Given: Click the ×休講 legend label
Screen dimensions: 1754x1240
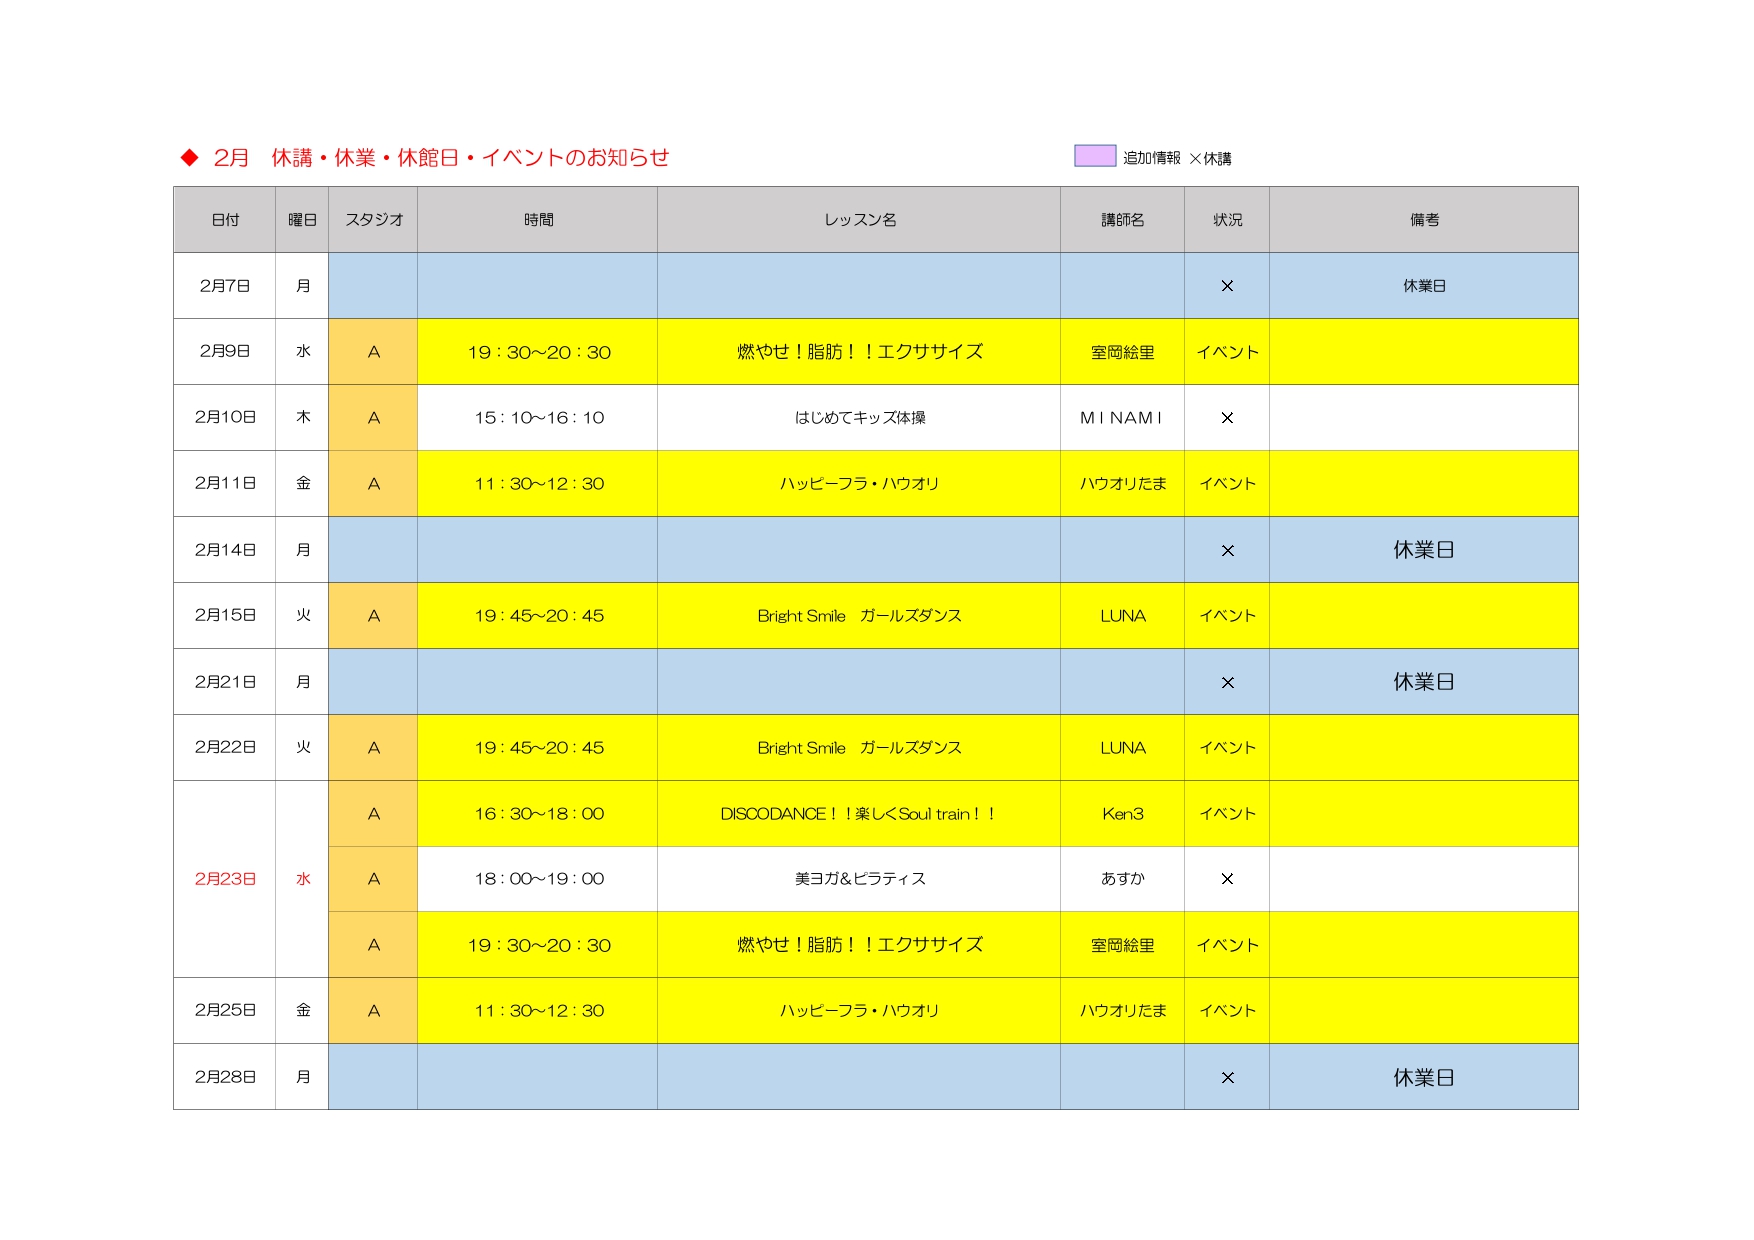Looking at the screenshot, I should pyautogui.click(x=1210, y=158).
